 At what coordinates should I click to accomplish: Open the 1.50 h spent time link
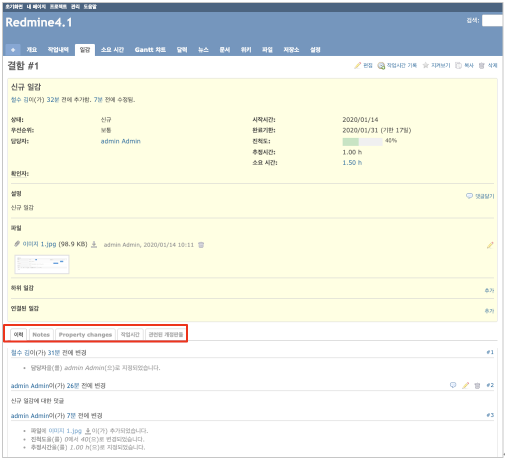(352, 163)
